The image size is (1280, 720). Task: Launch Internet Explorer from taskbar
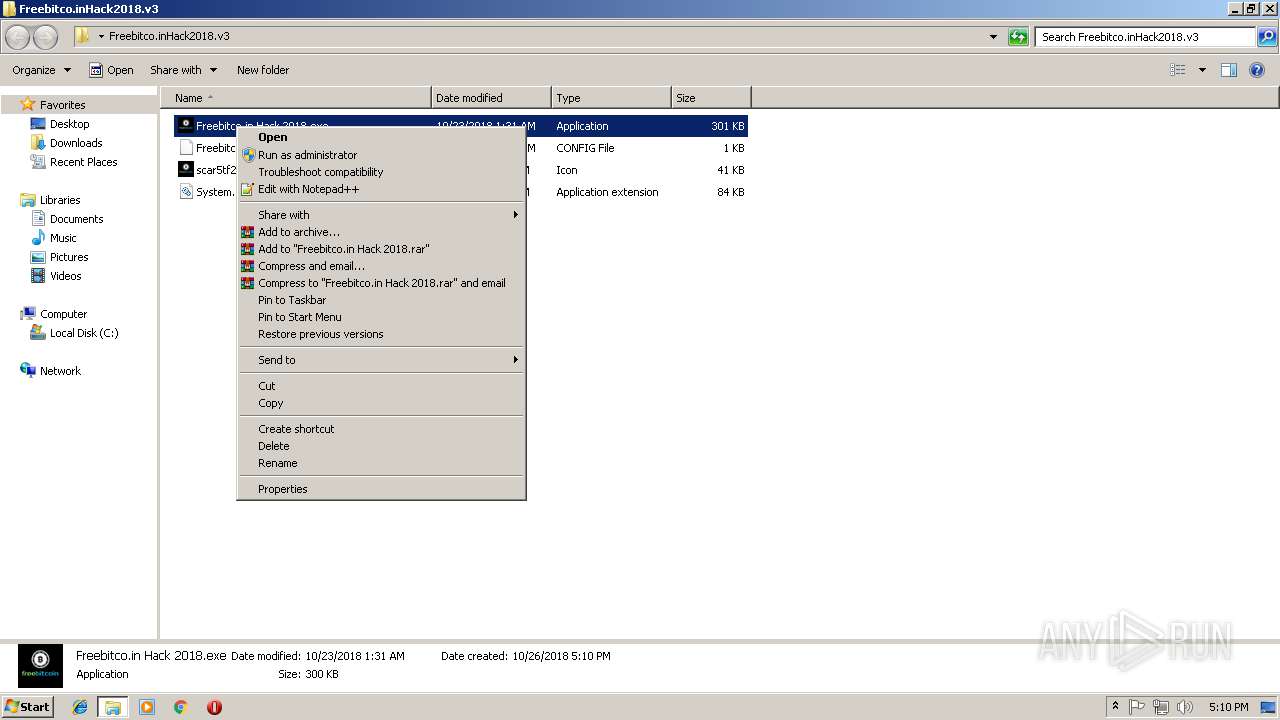click(80, 707)
